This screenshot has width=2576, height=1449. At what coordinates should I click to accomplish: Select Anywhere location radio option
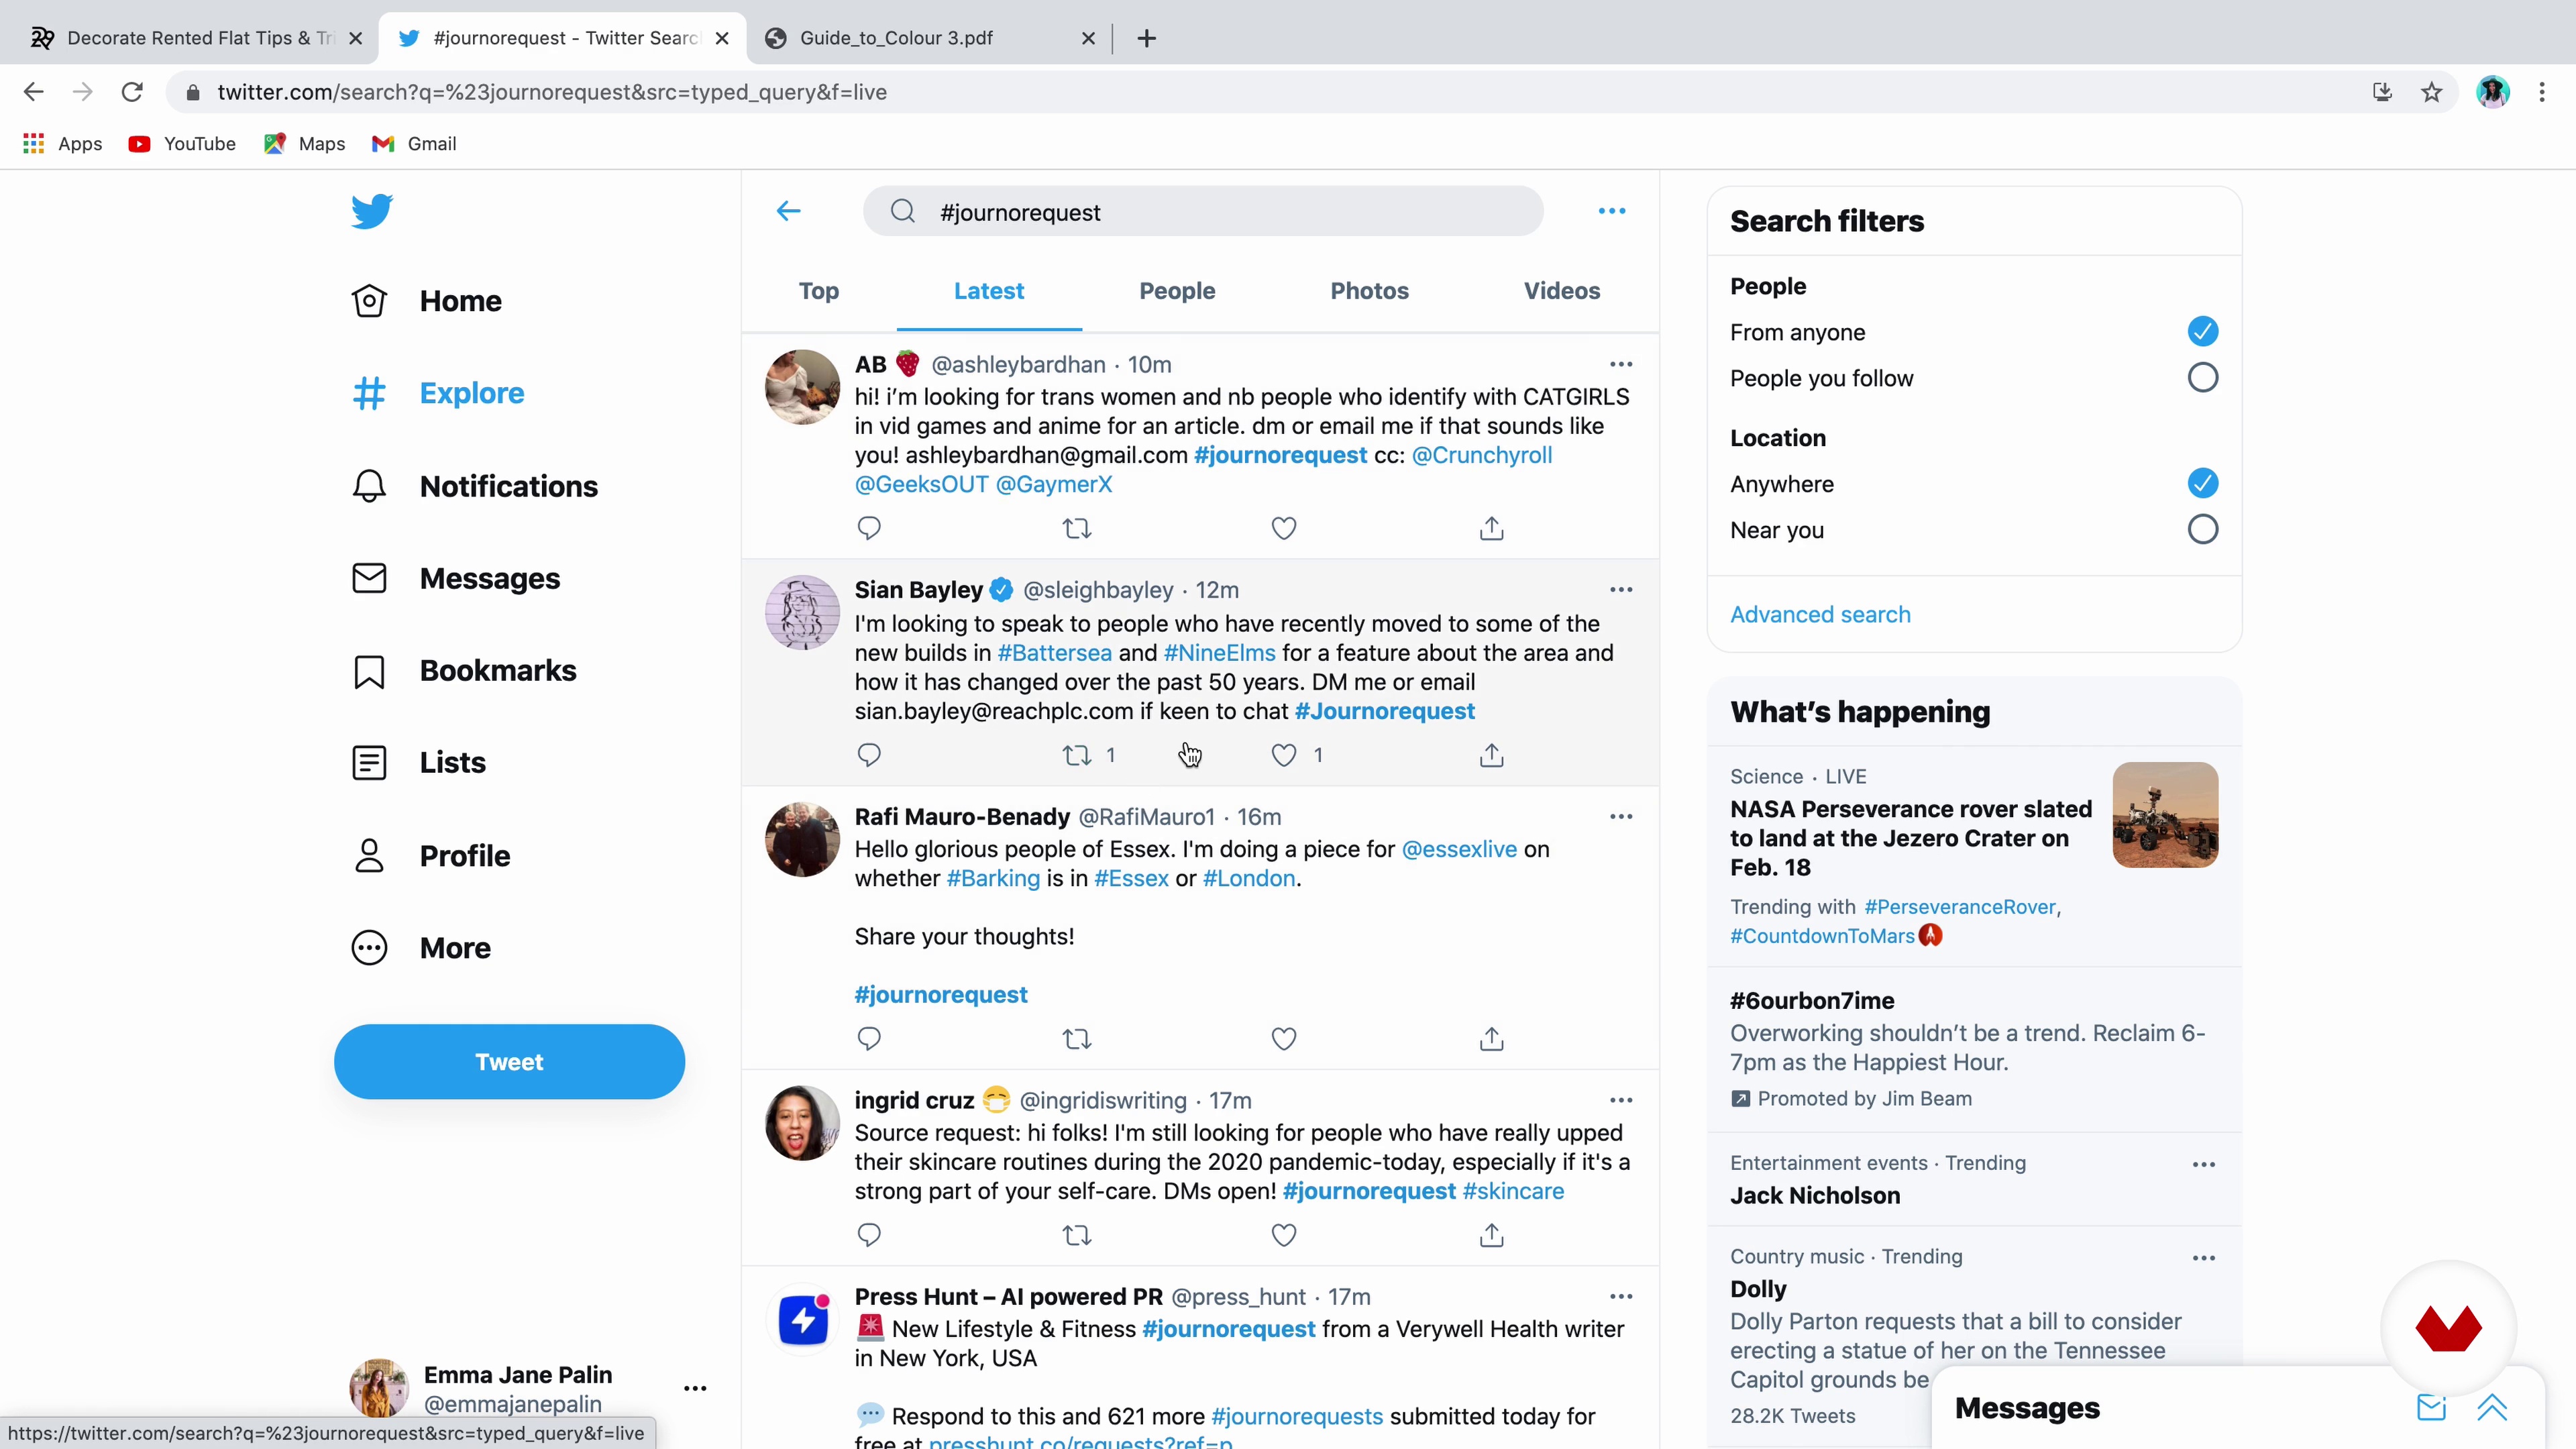(x=2202, y=483)
